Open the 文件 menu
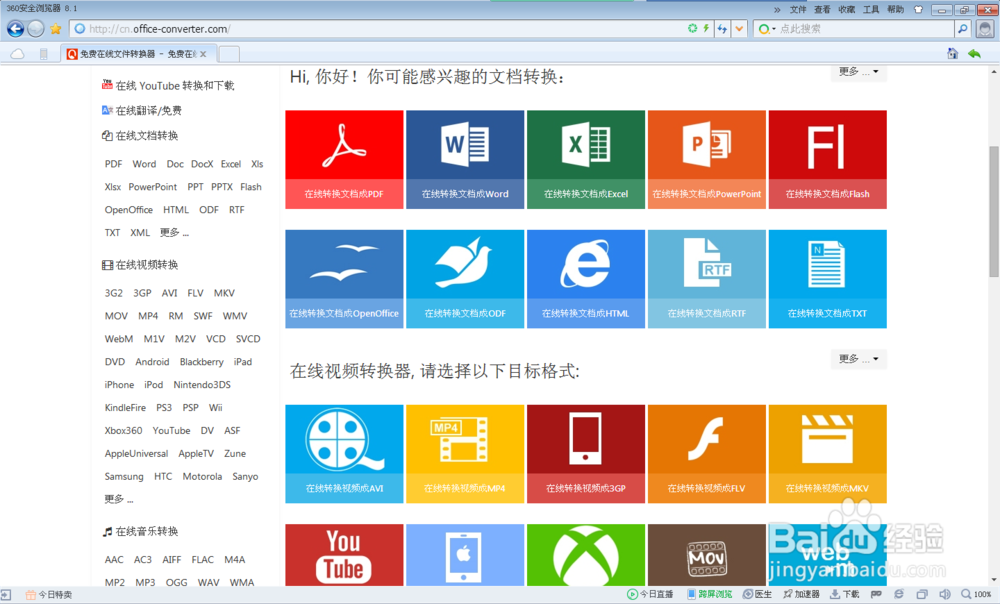Screen dimensions: 1000x604 click(x=798, y=10)
